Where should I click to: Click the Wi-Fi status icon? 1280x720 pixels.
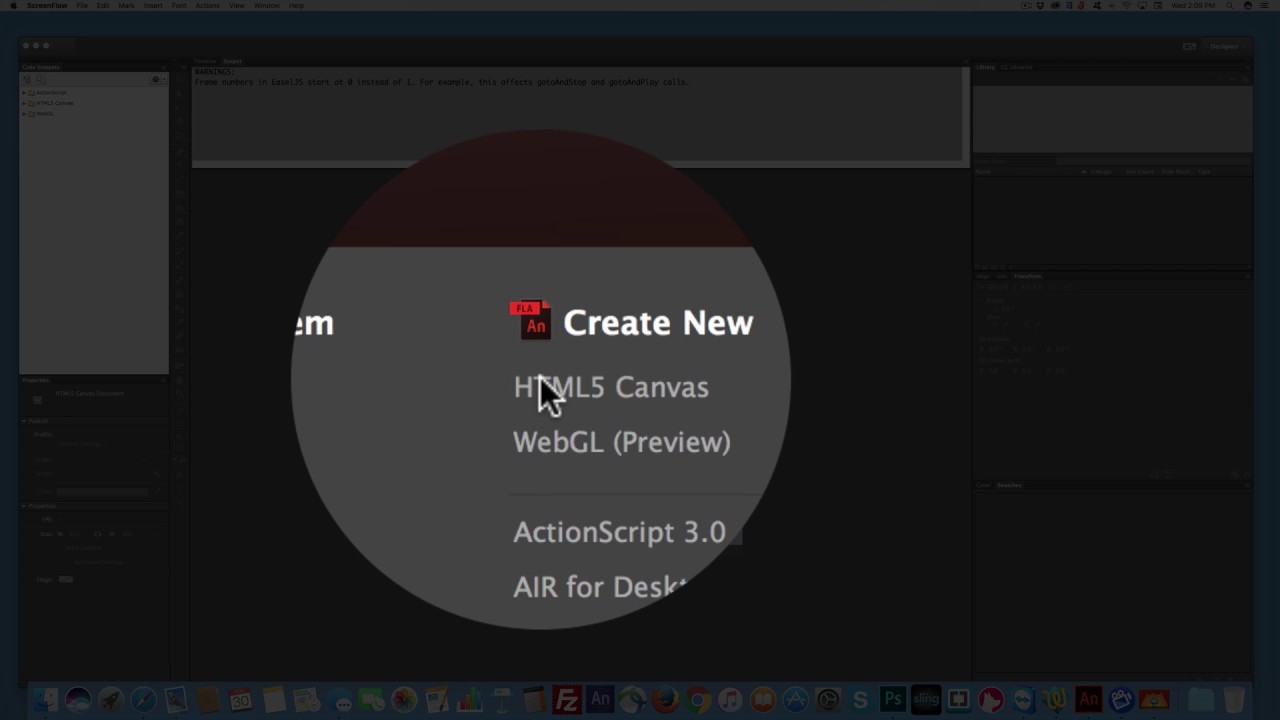coord(1127,5)
